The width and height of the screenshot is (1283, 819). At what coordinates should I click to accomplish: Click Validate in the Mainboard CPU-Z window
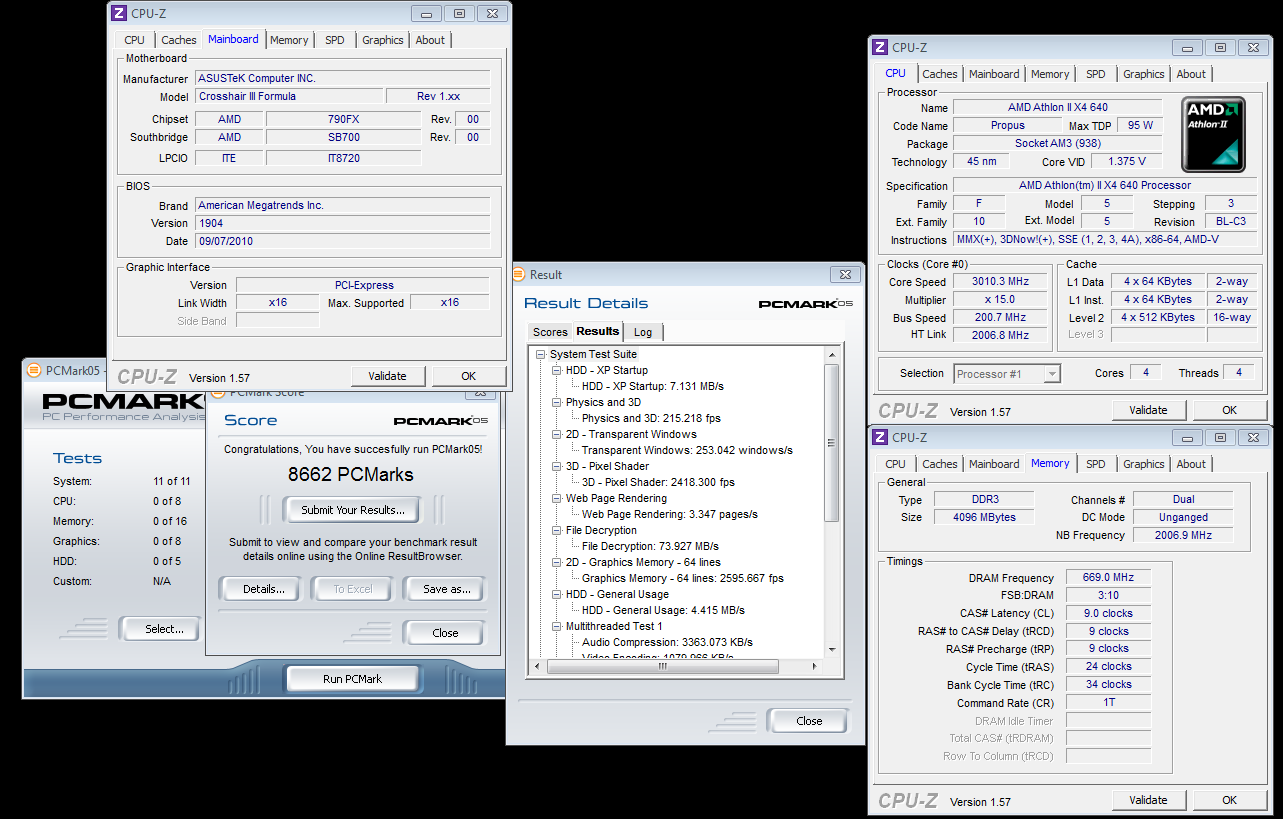pyautogui.click(x=387, y=376)
